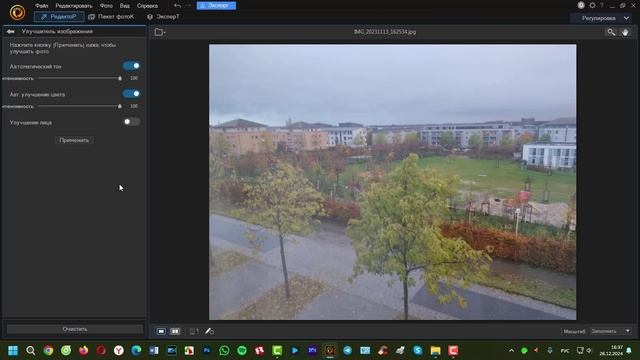This screenshot has height=360, width=640.
Task: Switch to the Редактор tab
Action: click(x=59, y=17)
